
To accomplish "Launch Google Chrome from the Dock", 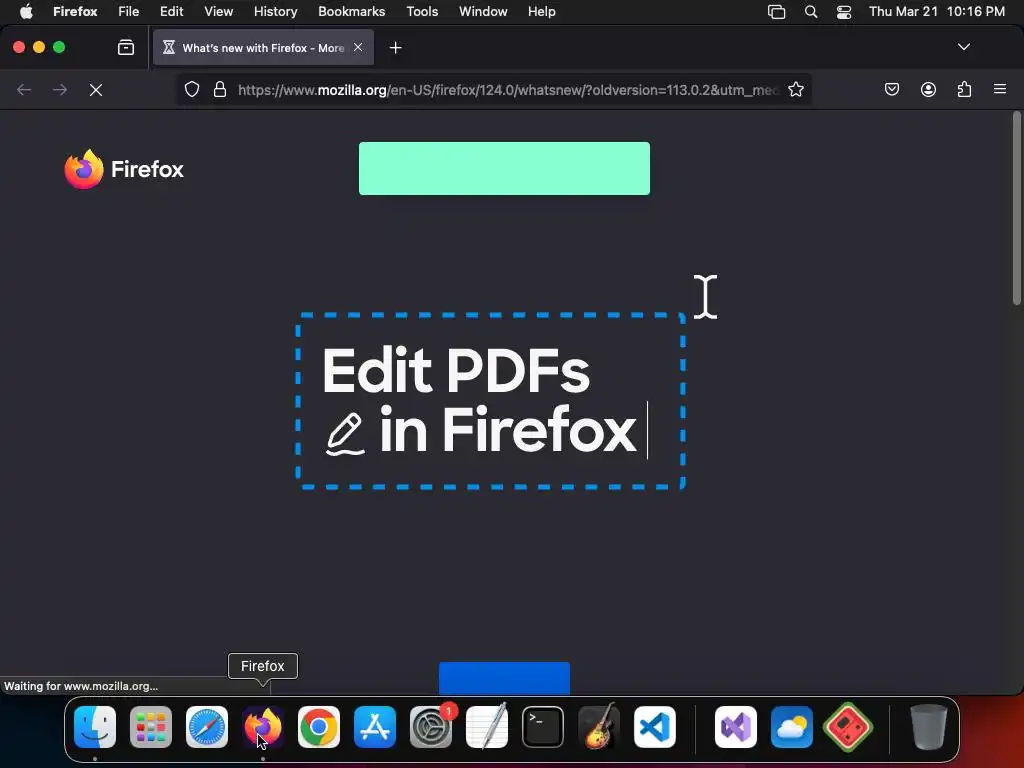I will coord(319,727).
